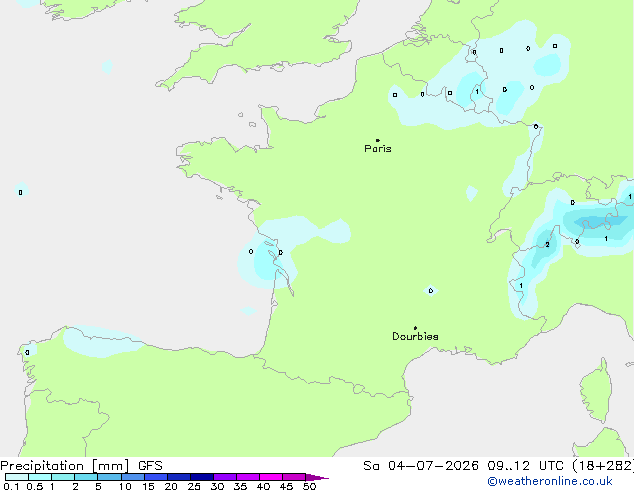Click the magenta arrow tip at legend end
The width and height of the screenshot is (634, 490).
coord(317,477)
